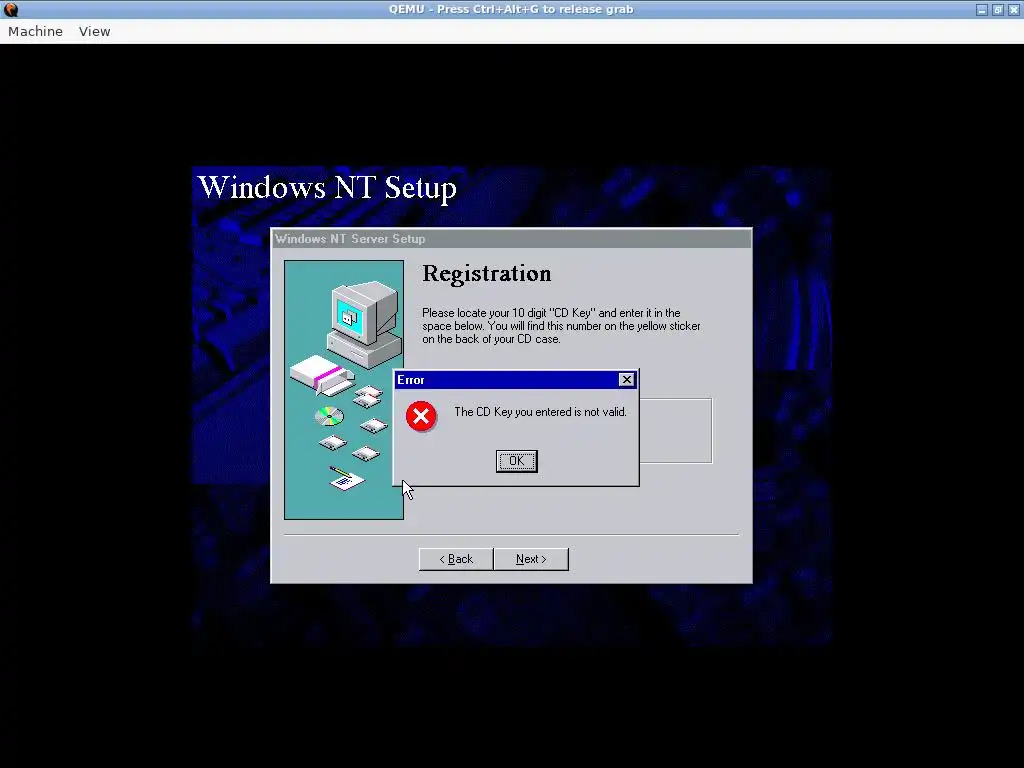Viewport: 1024px width, 768px height.
Task: Click the CD disc illustration
Action: pos(329,416)
